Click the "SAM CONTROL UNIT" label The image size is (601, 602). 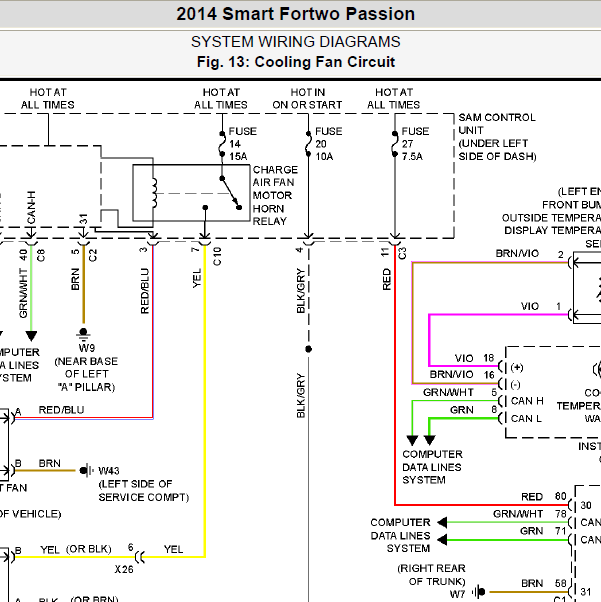pyautogui.click(x=497, y=124)
